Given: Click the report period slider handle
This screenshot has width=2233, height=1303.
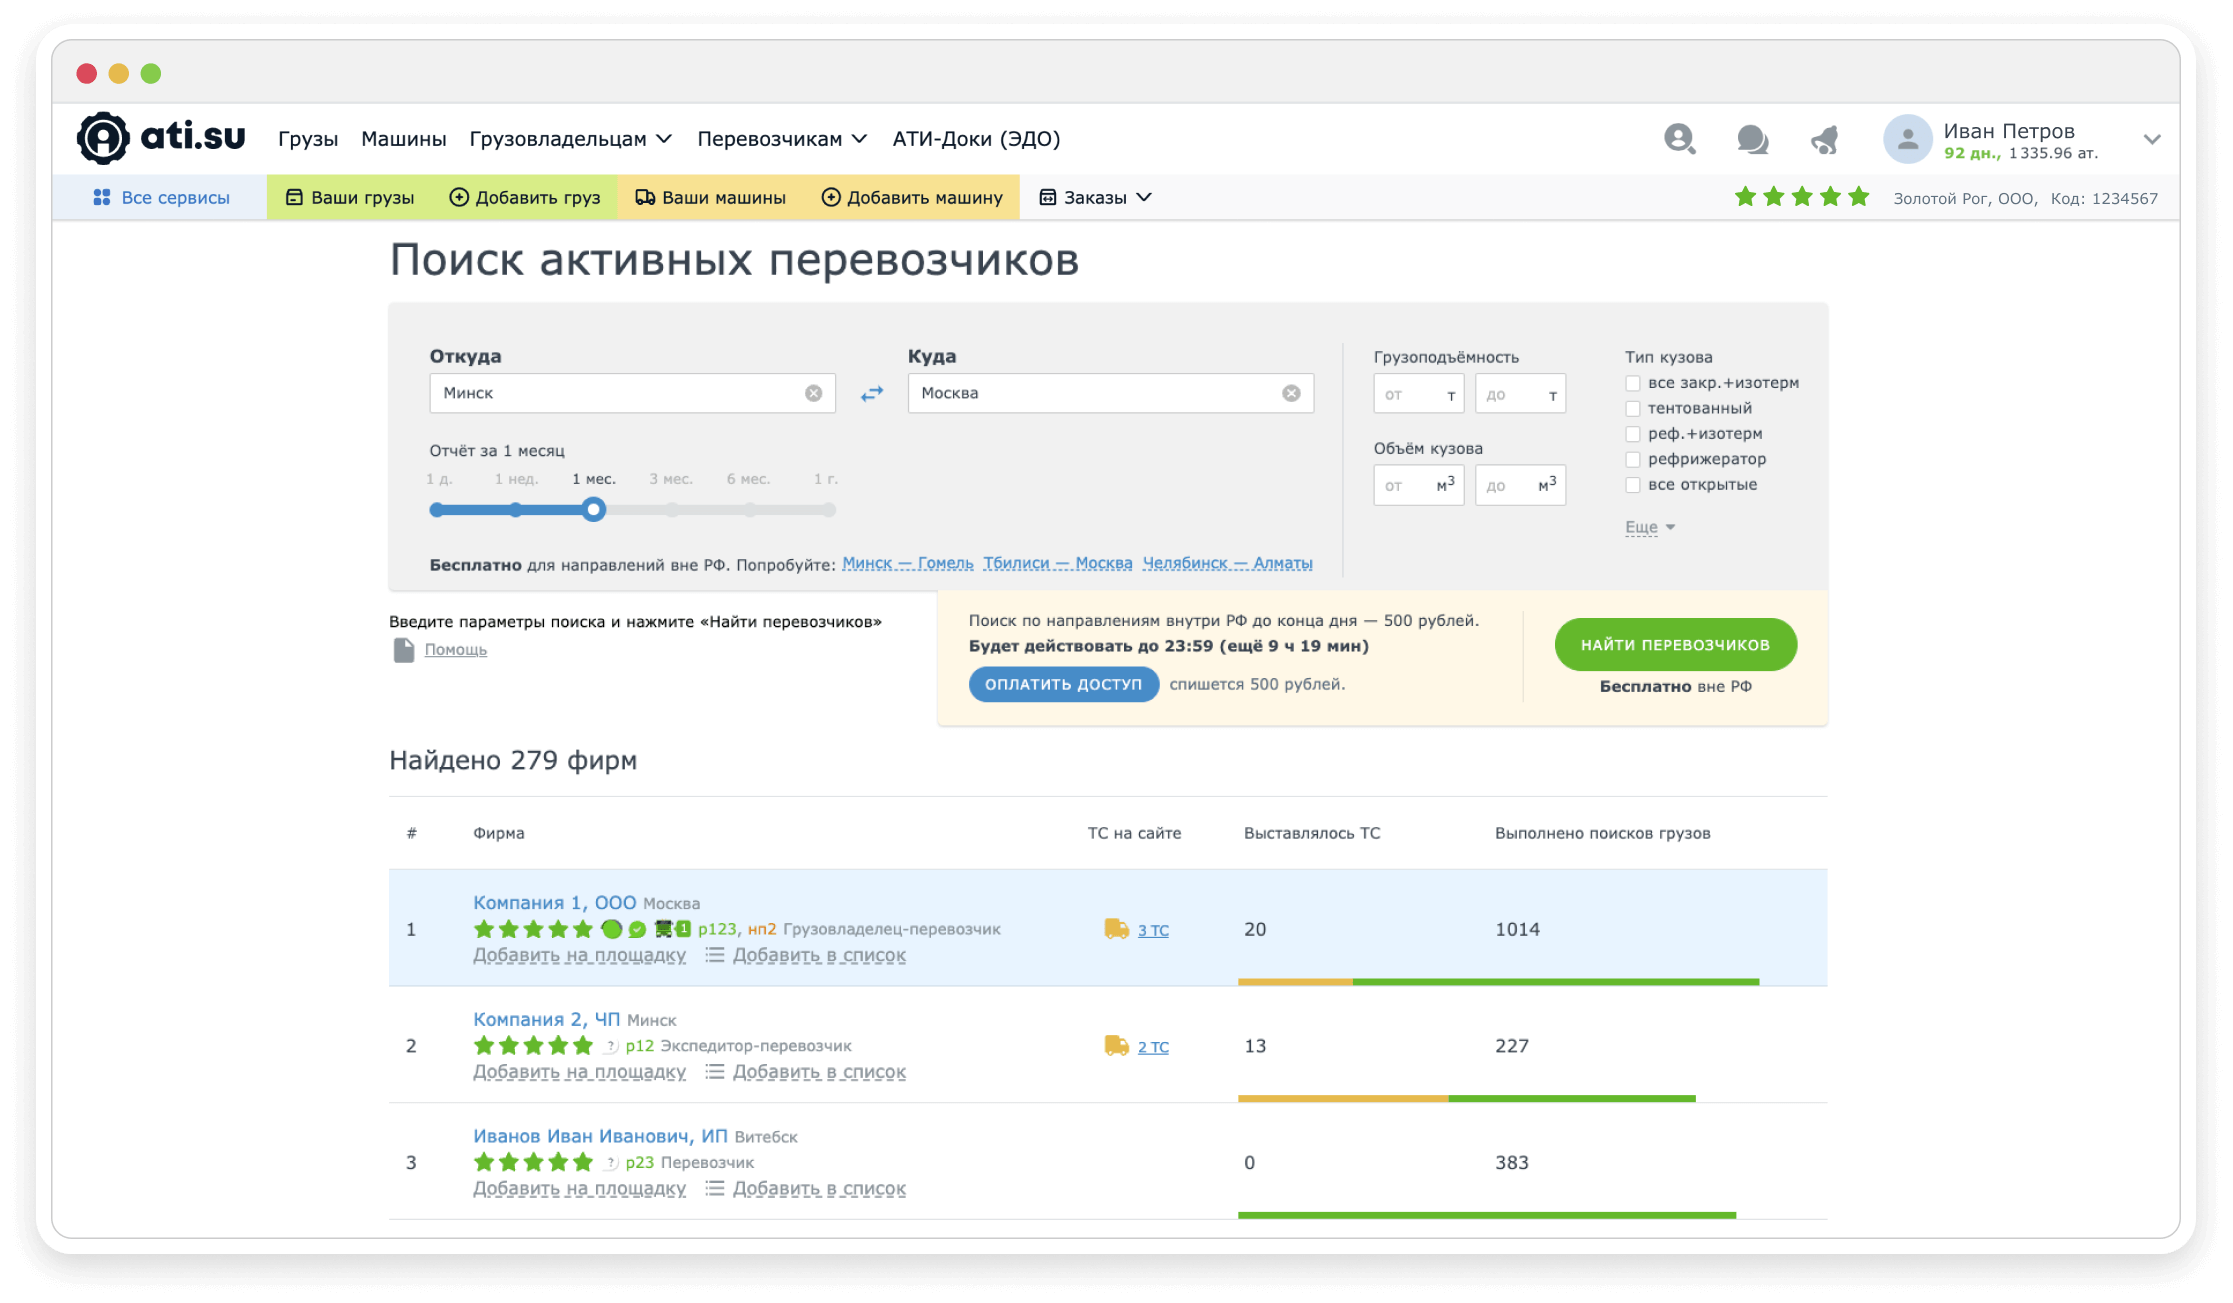Looking at the screenshot, I should tap(594, 510).
